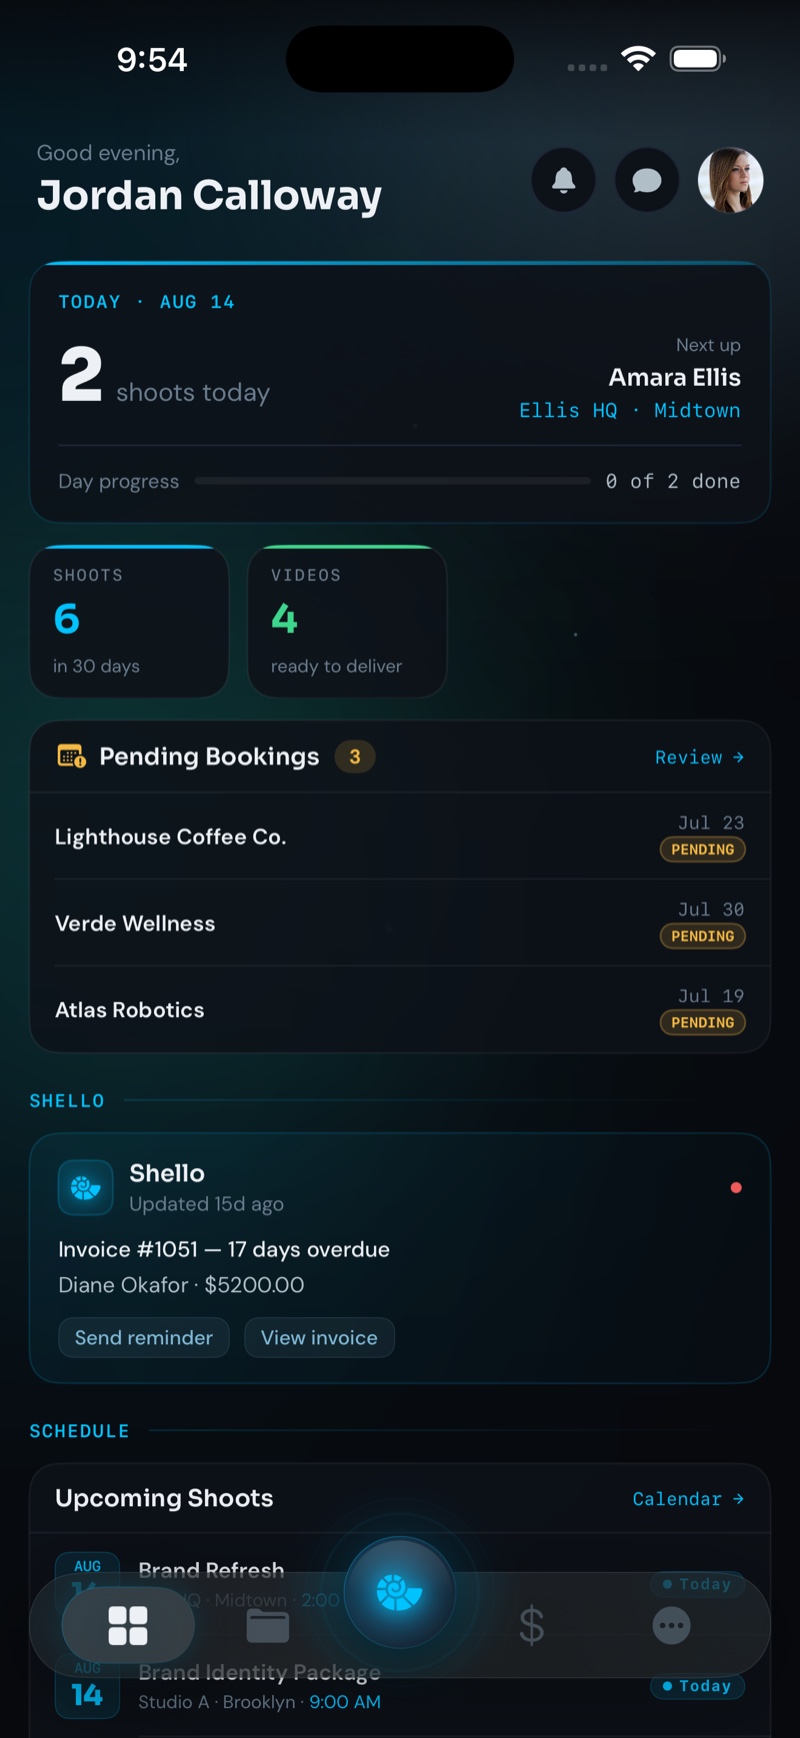Click the View invoice button

(319, 1337)
